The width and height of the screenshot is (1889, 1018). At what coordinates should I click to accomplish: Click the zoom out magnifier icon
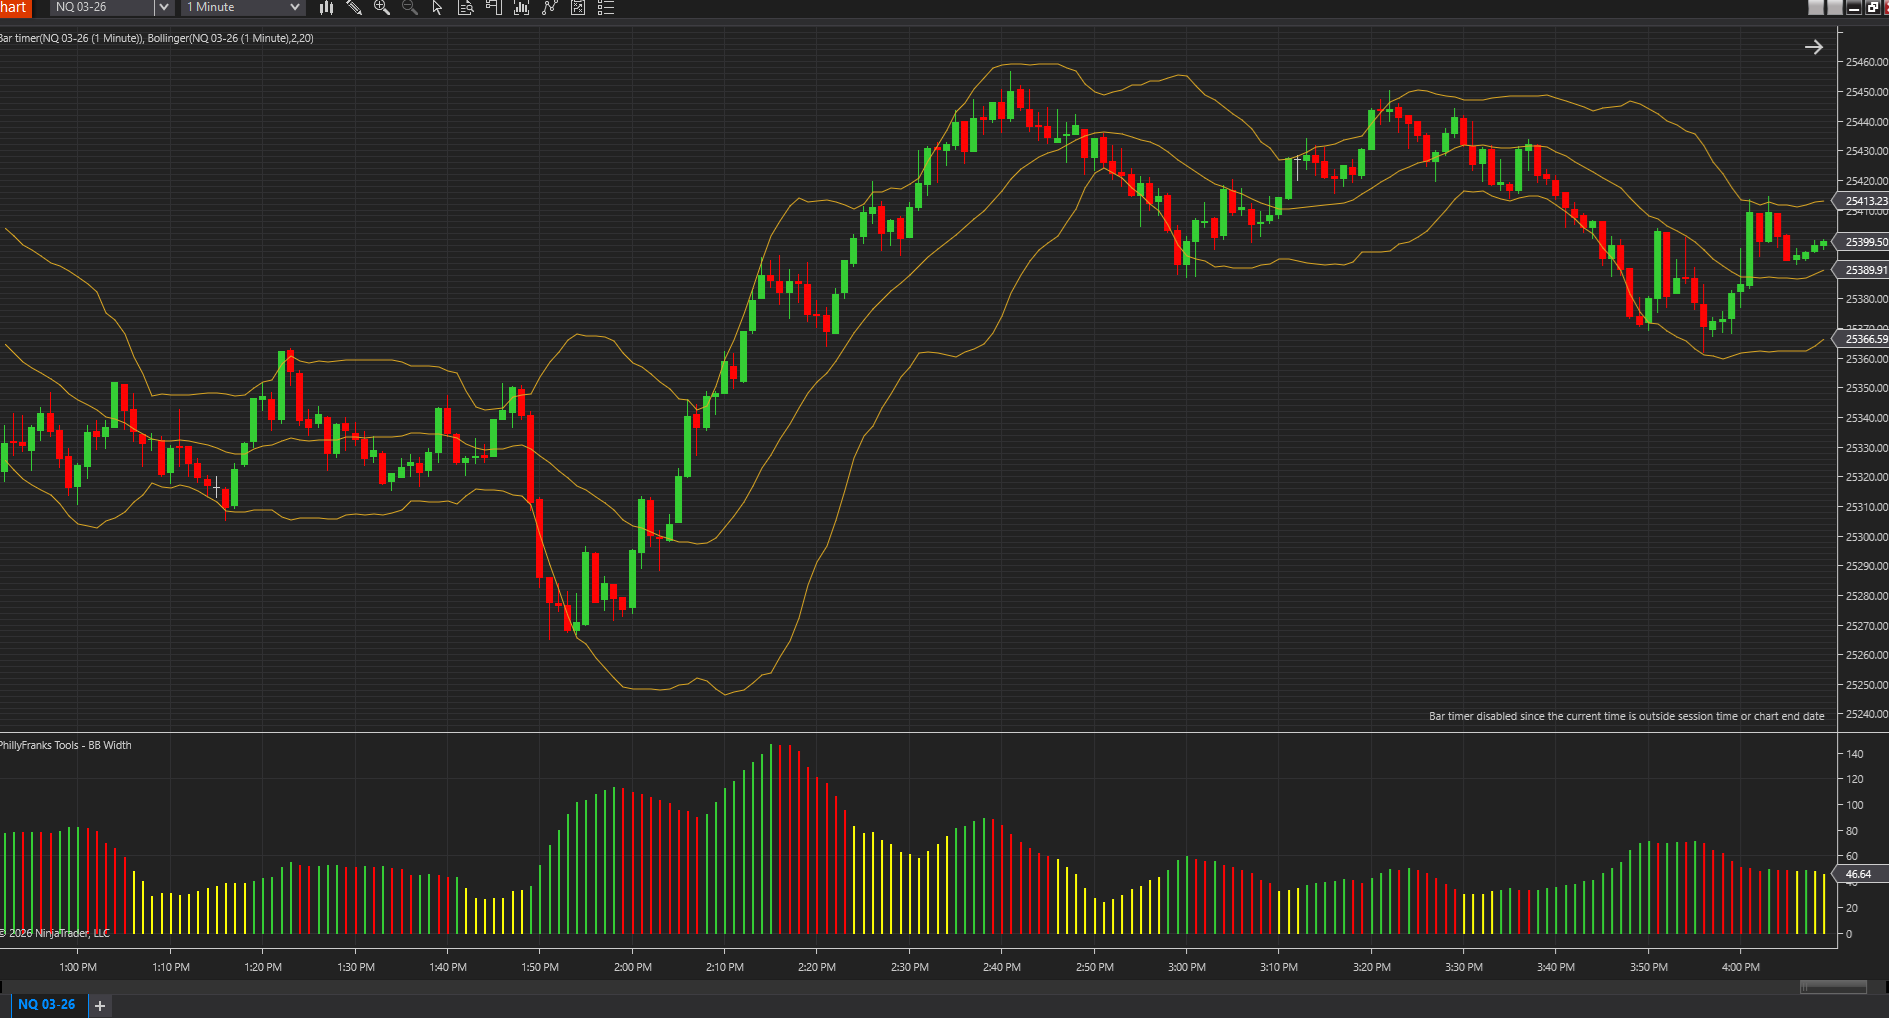point(409,8)
